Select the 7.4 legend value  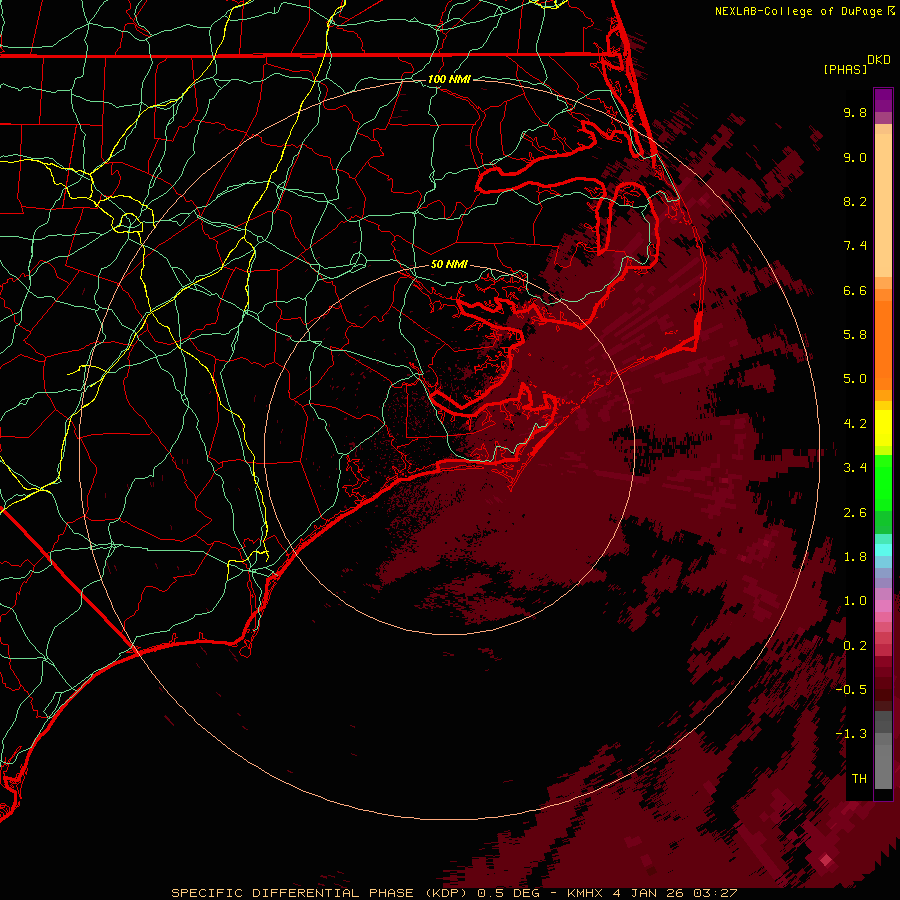(855, 246)
